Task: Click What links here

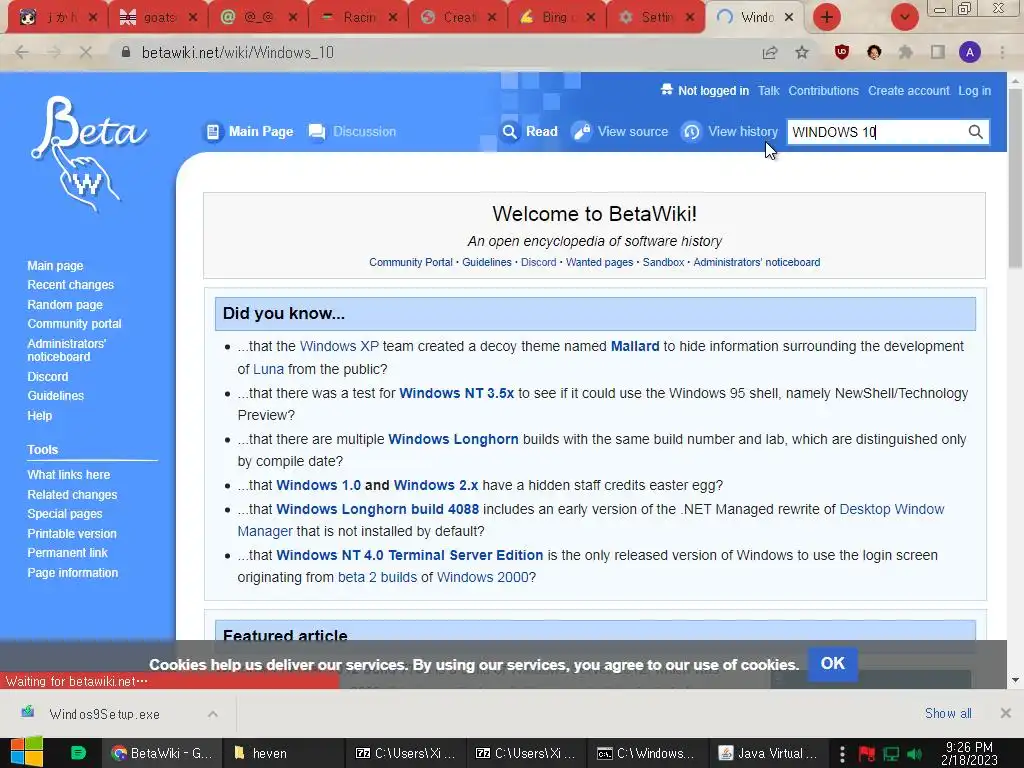Action: click(x=69, y=475)
